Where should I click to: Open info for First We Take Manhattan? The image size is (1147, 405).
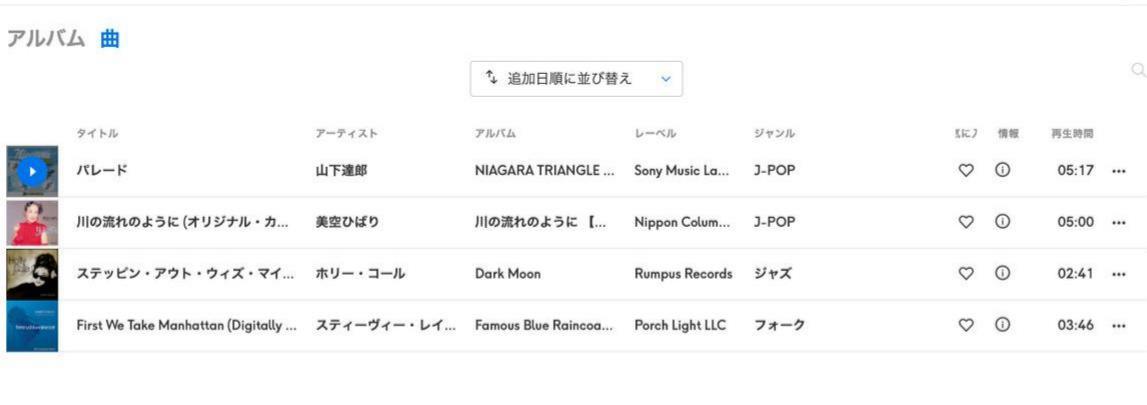(x=1002, y=325)
